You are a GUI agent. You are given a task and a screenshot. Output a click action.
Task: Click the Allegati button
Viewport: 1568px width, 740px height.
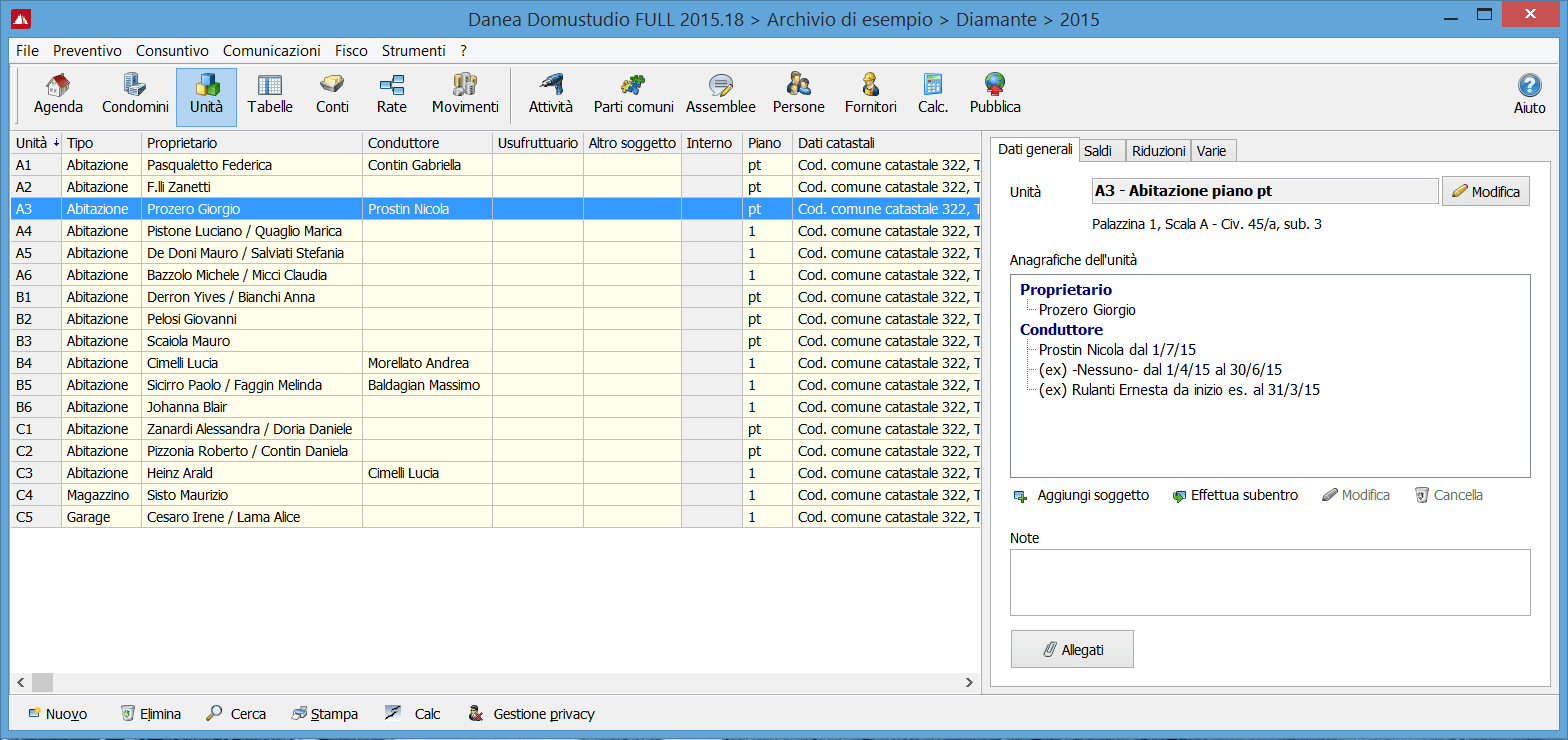coord(1072,649)
